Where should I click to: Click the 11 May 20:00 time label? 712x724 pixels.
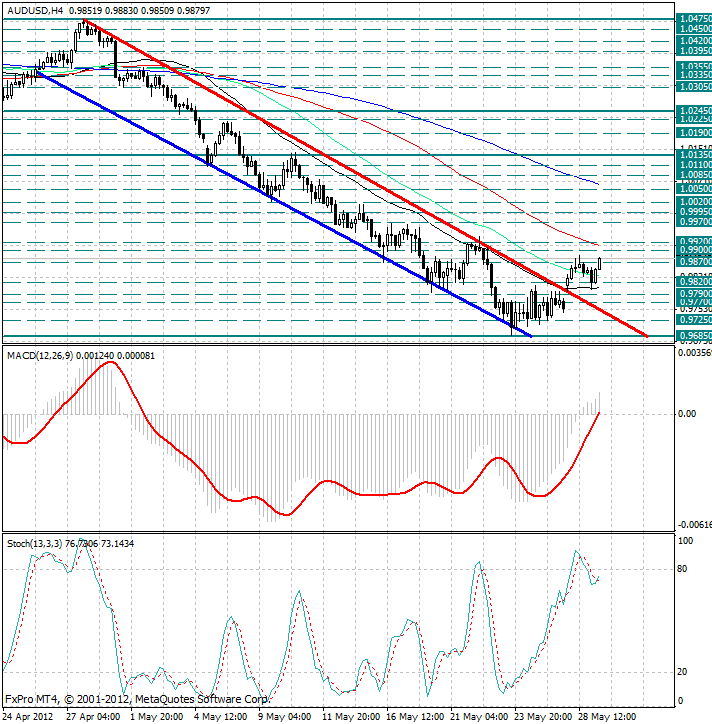click(351, 717)
